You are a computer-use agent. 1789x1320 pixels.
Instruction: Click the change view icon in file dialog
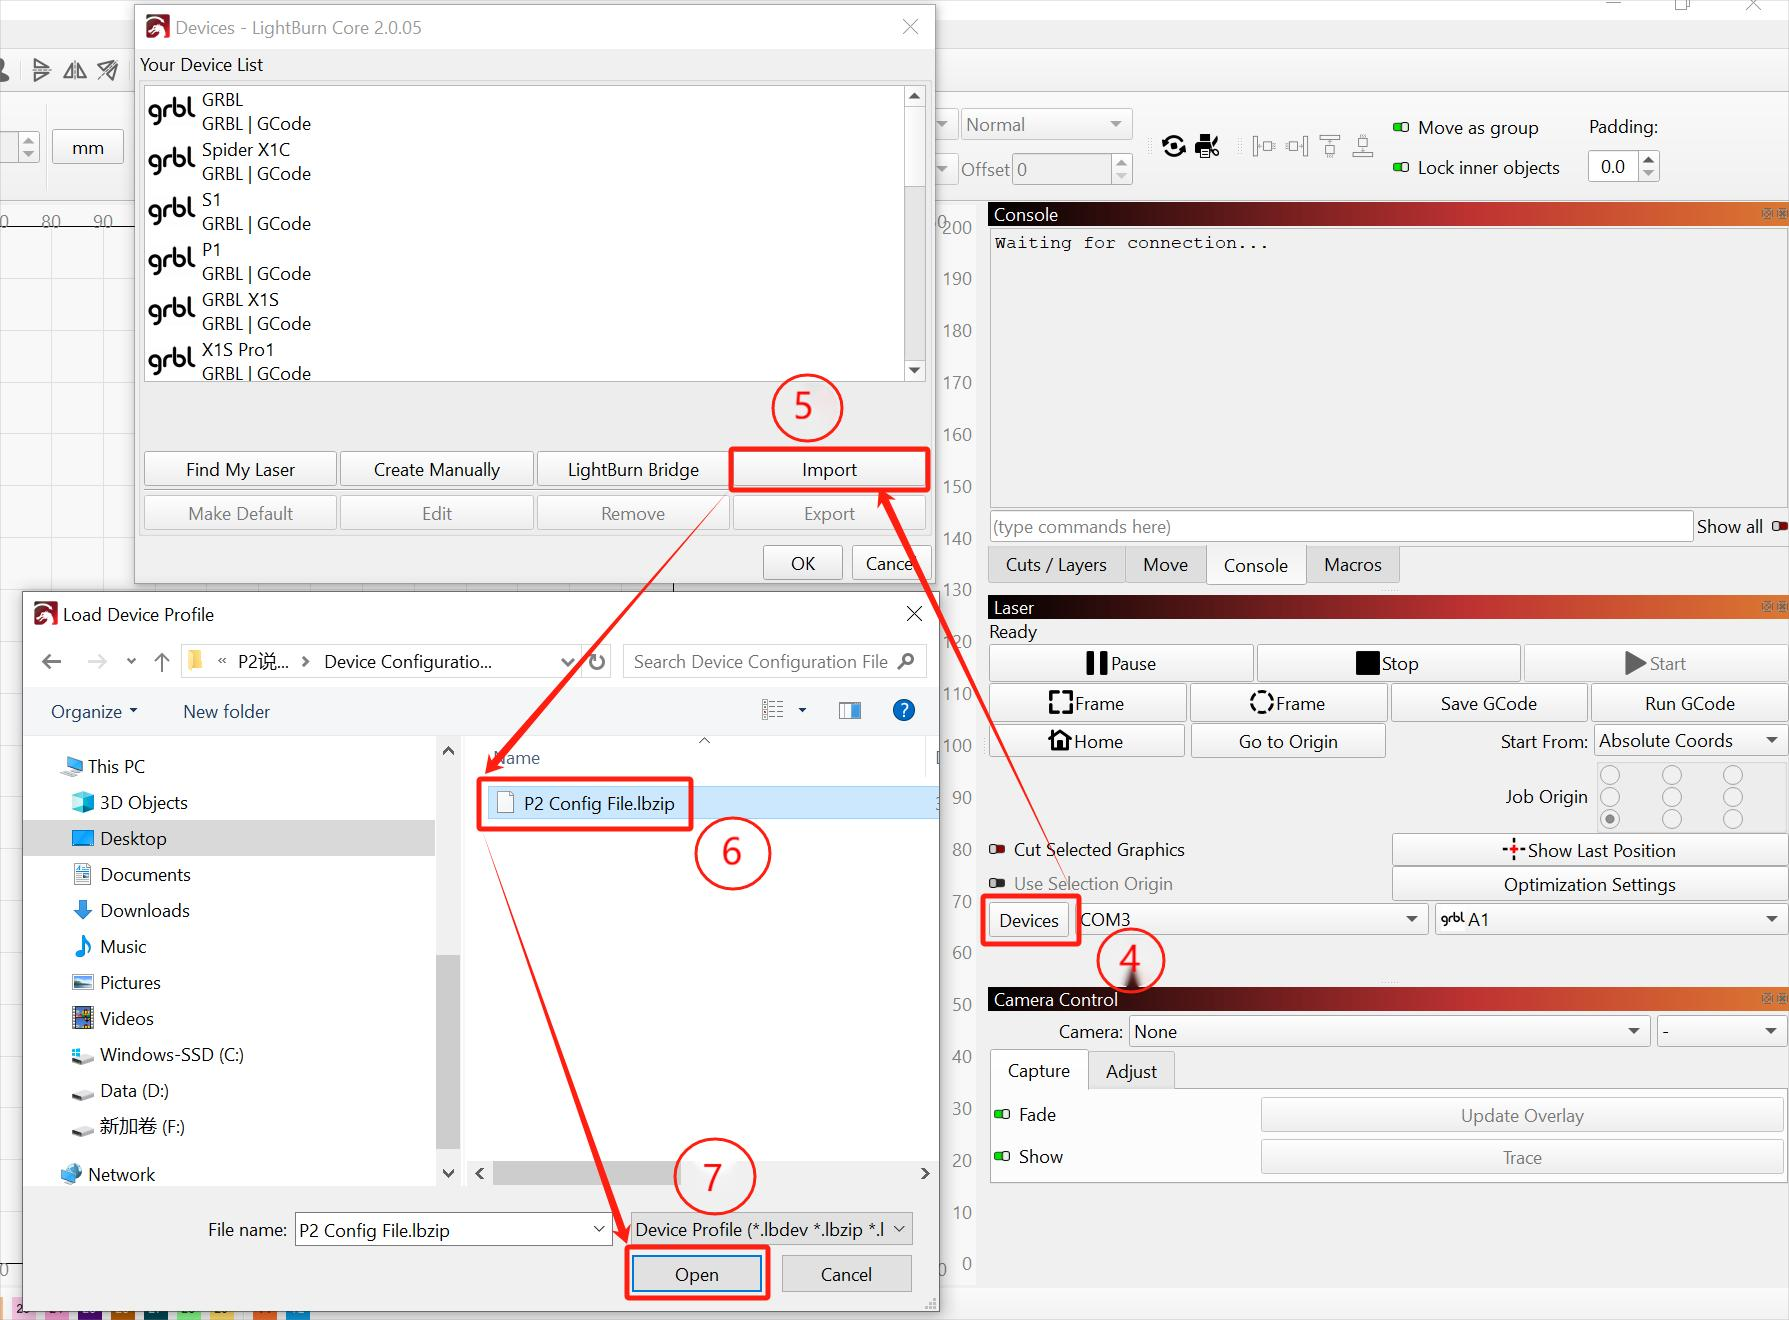(773, 710)
